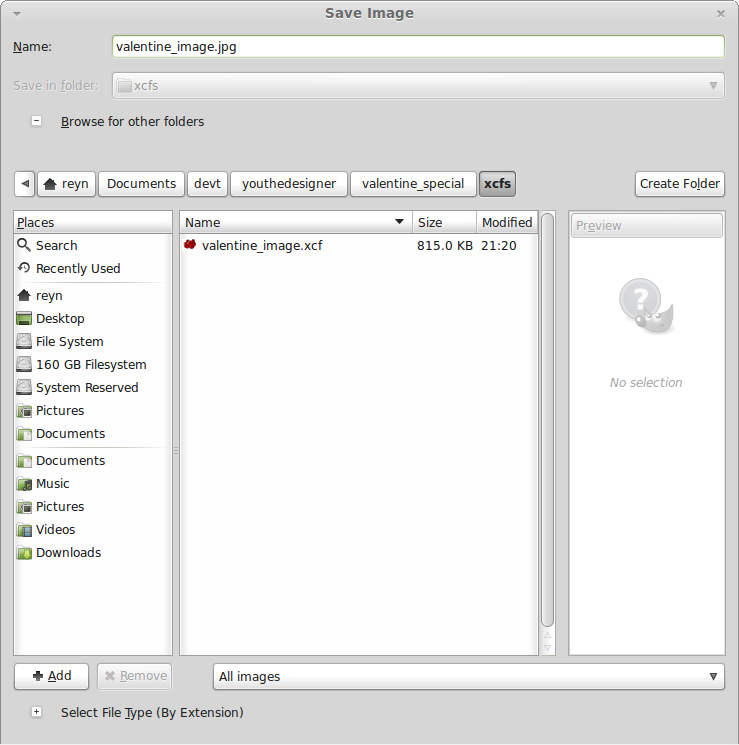Image resolution: width=739 pixels, height=745 pixels.
Task: Open 160 GB Filesystem drive
Action: 90,364
